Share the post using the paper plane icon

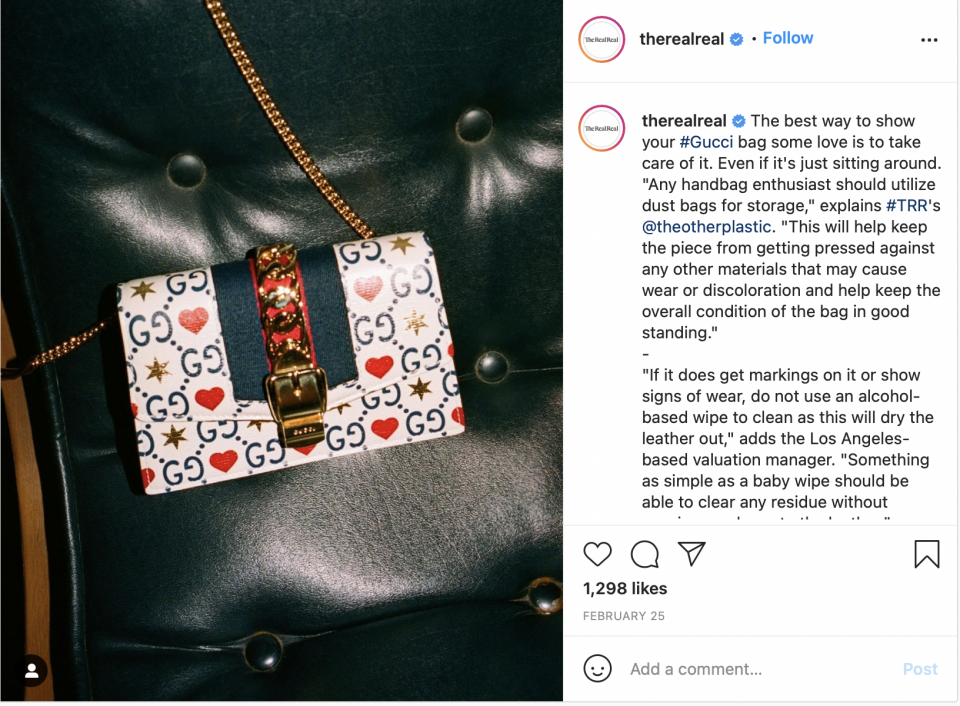[692, 554]
